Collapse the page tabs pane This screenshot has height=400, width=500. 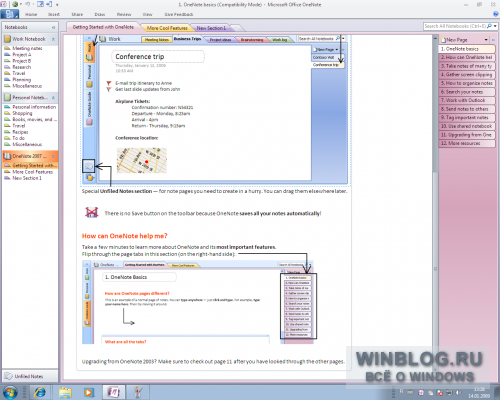click(493, 40)
